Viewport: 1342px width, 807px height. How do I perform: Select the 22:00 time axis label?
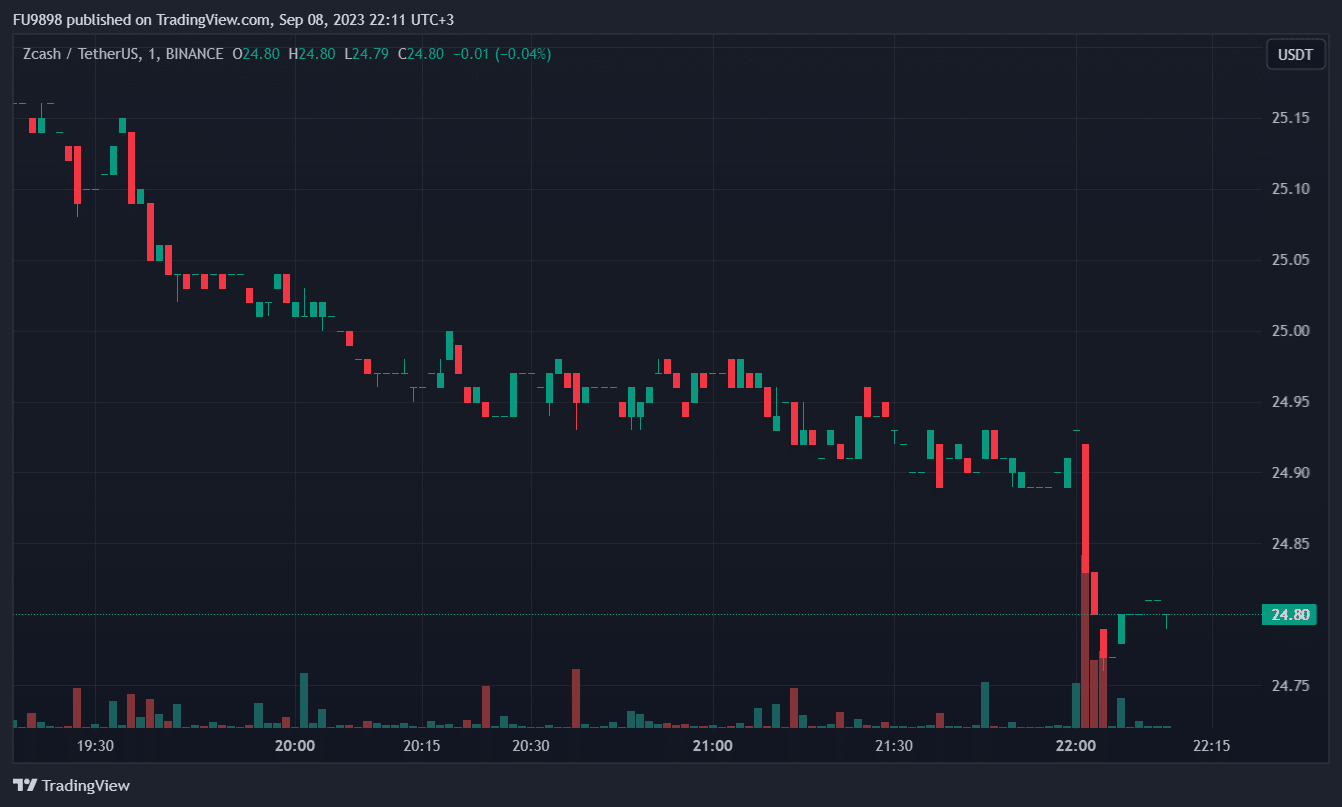1075,746
